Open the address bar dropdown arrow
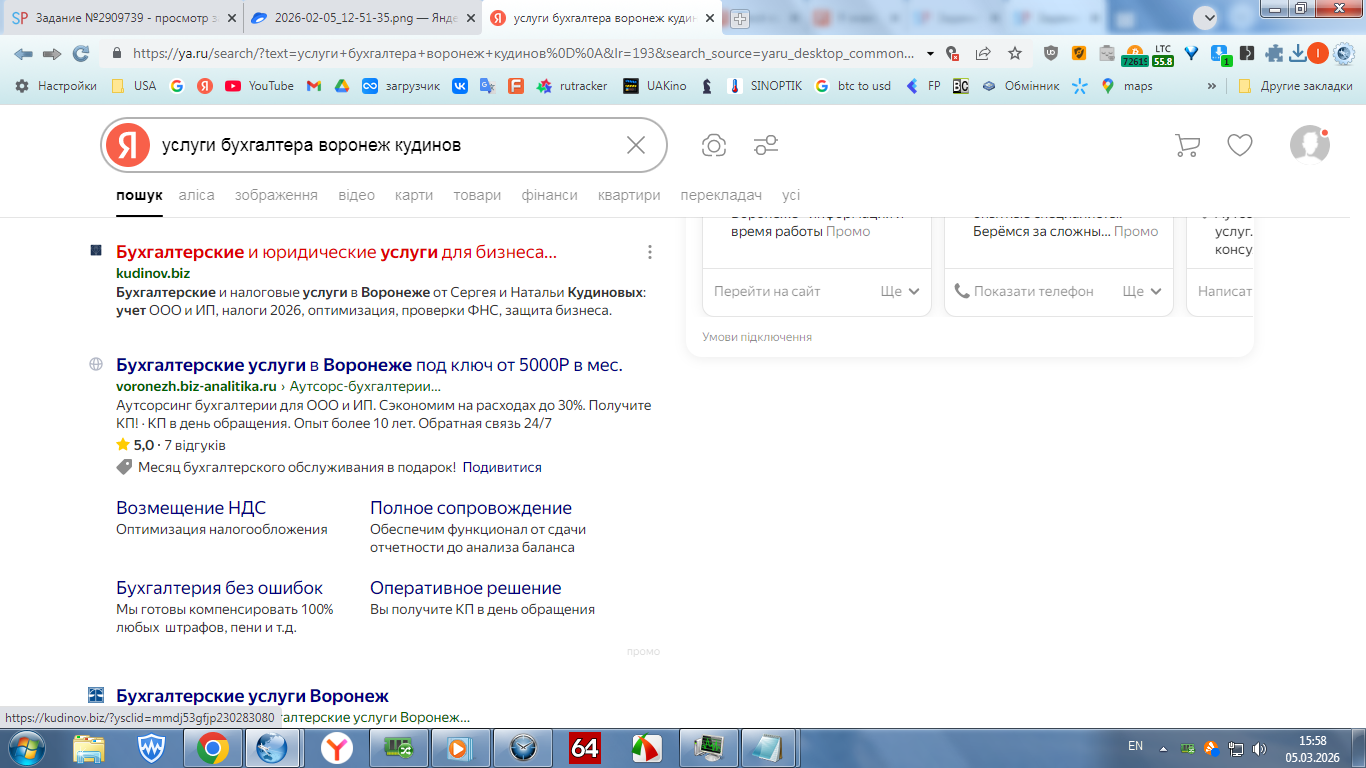This screenshot has width=1366, height=768. (931, 54)
